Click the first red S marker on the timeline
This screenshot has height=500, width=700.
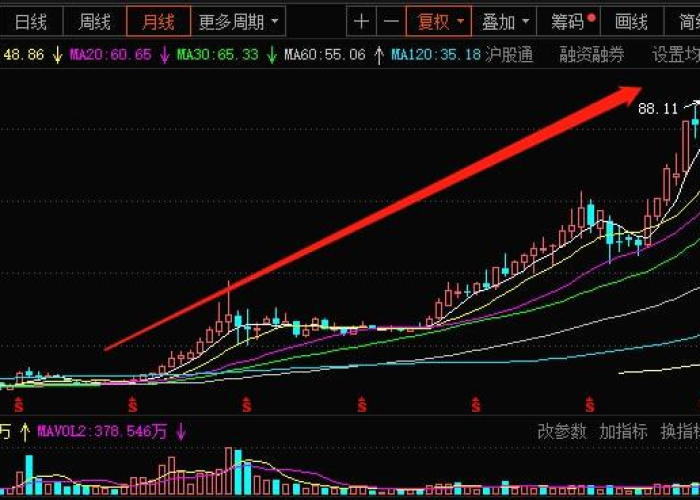click(x=18, y=404)
